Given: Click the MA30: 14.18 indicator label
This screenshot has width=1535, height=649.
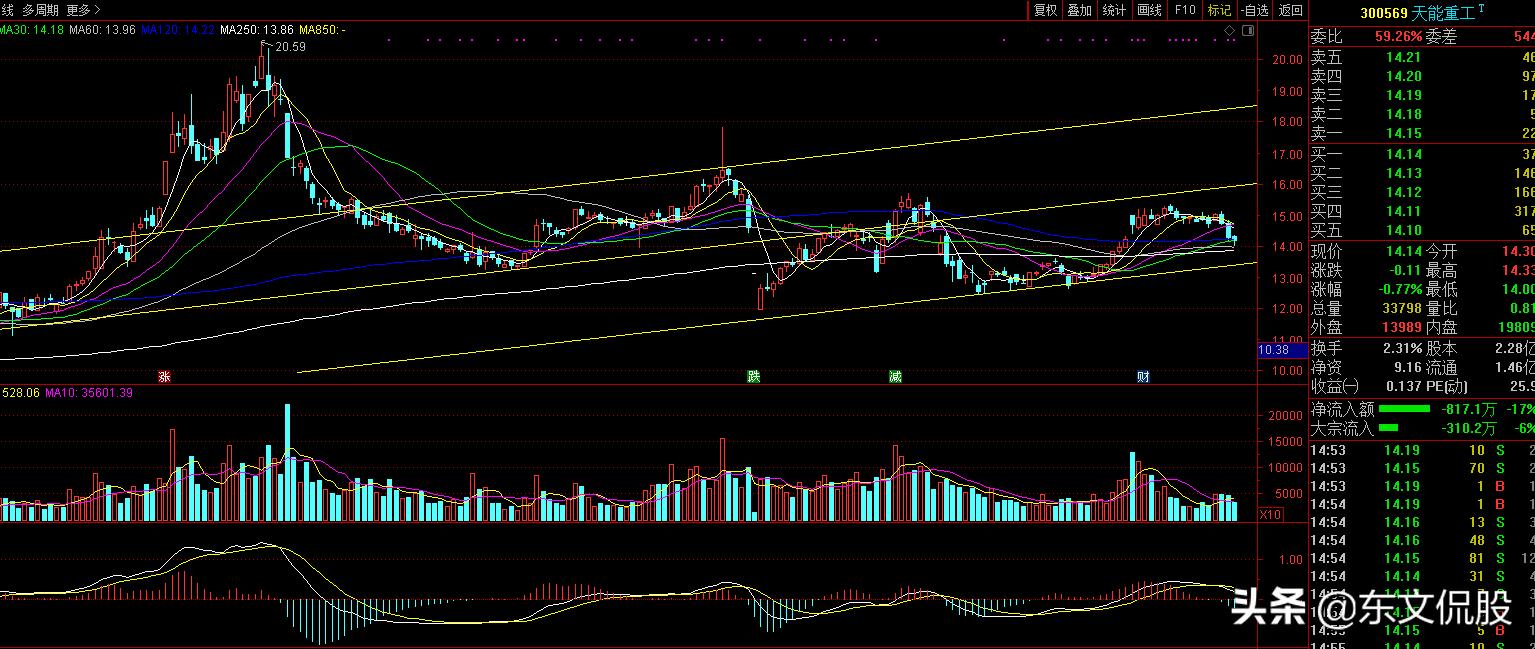Looking at the screenshot, I should [32, 30].
